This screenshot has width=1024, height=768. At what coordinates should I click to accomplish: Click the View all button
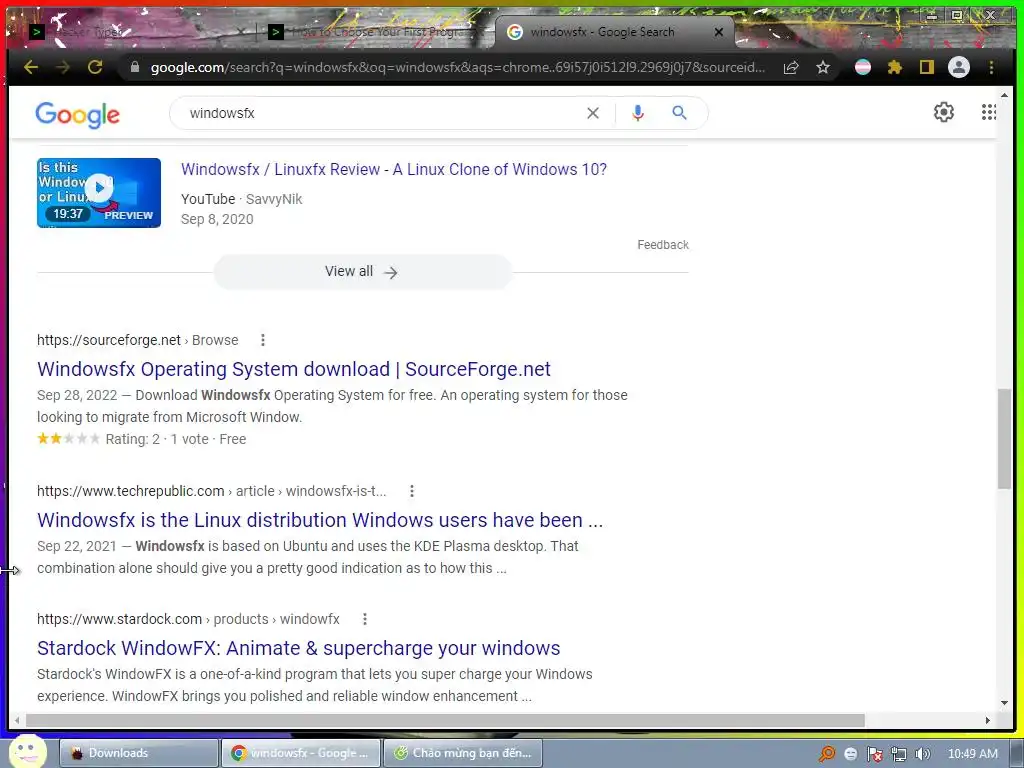pyautogui.click(x=362, y=272)
